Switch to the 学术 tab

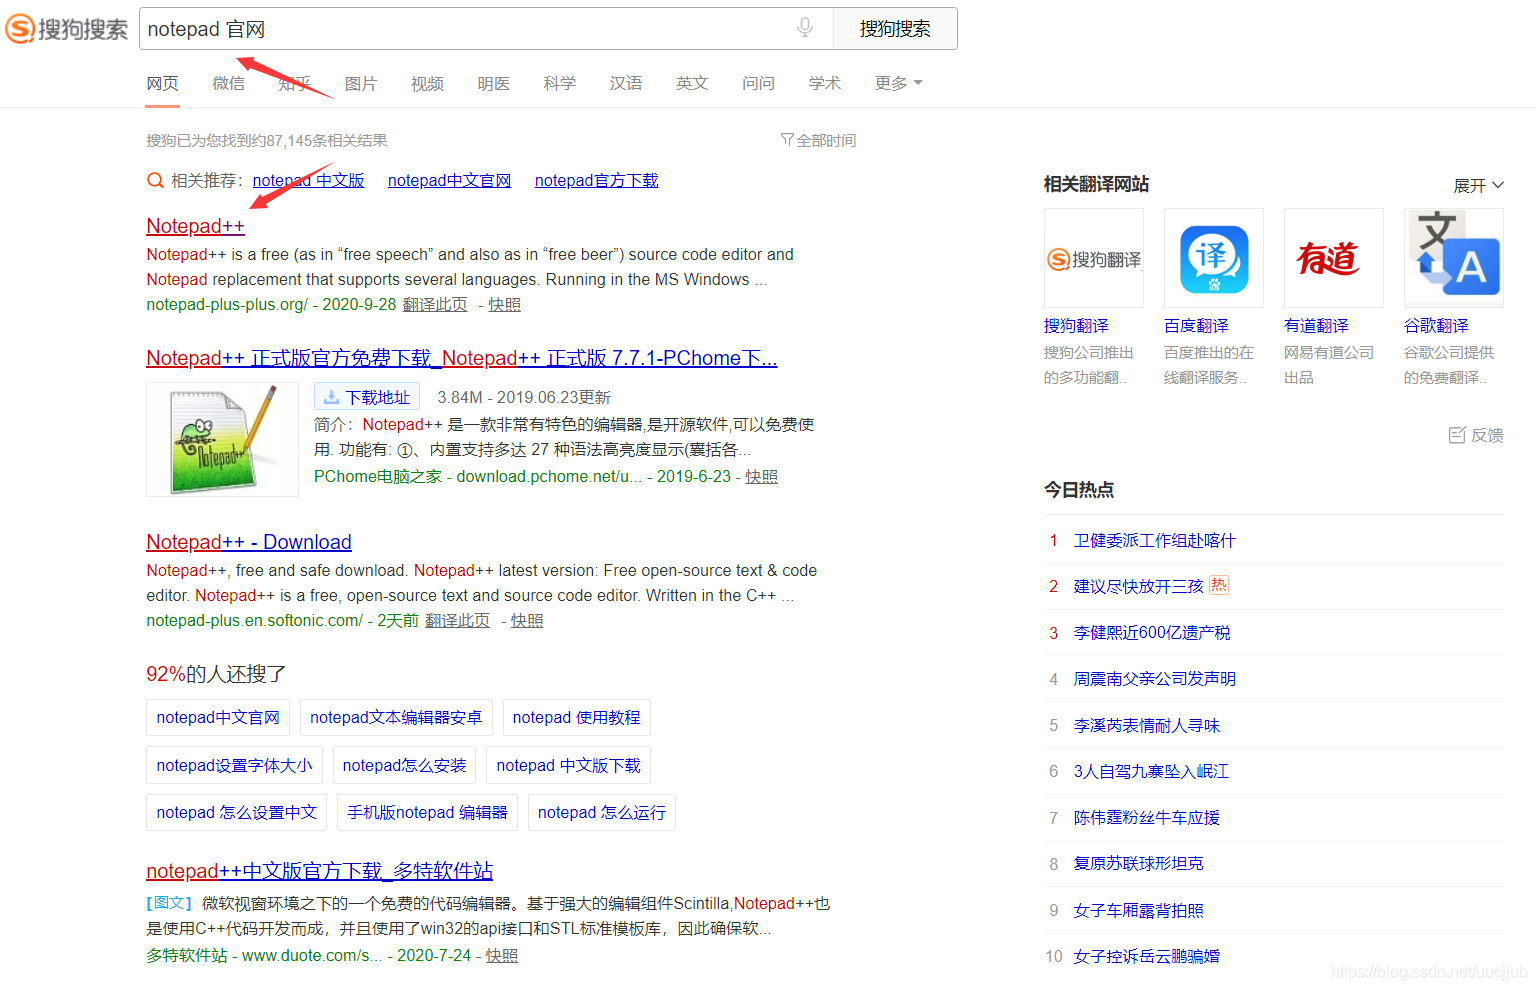(x=825, y=84)
